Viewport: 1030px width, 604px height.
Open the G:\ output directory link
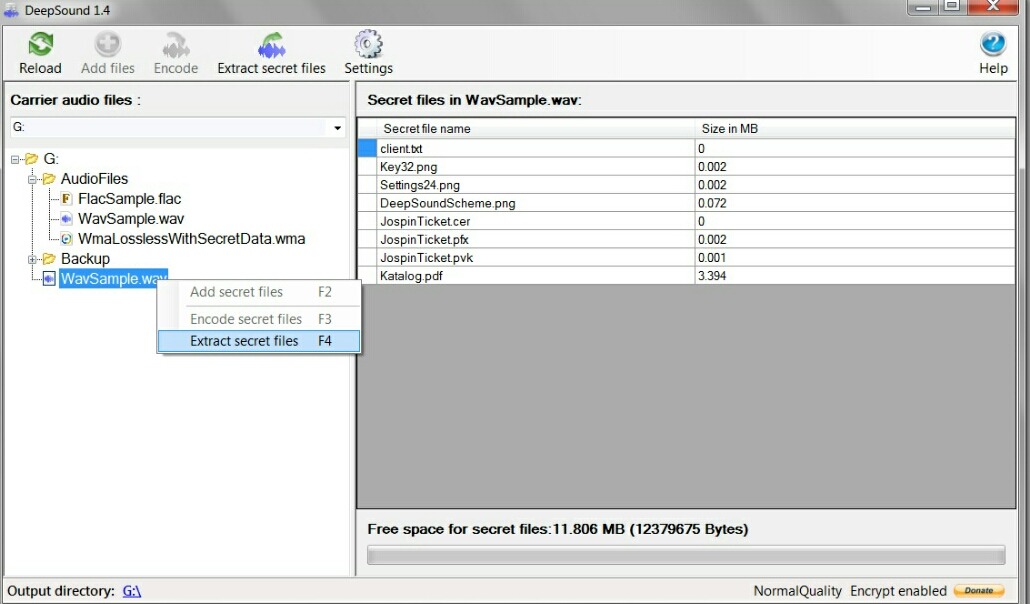132,591
